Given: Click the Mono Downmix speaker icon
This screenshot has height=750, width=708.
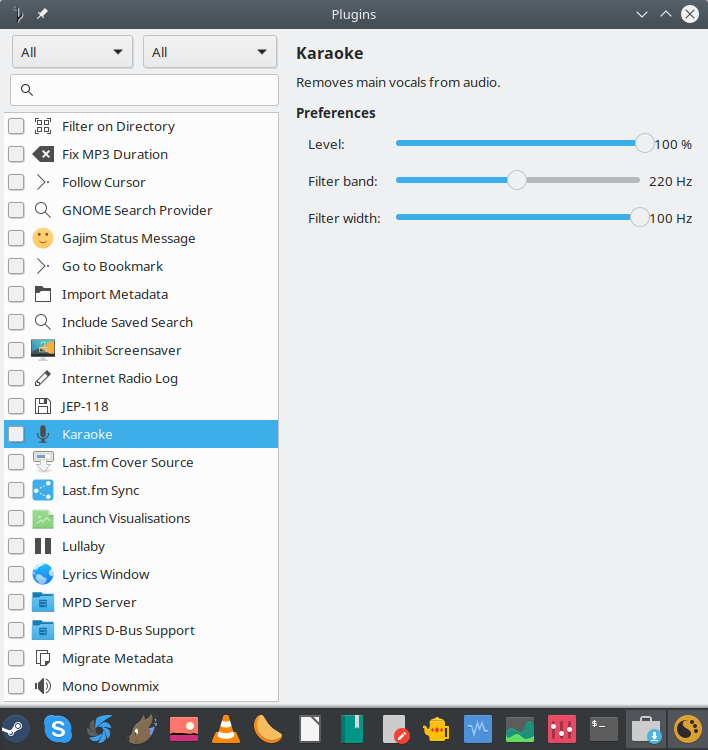Looking at the screenshot, I should pos(42,686).
